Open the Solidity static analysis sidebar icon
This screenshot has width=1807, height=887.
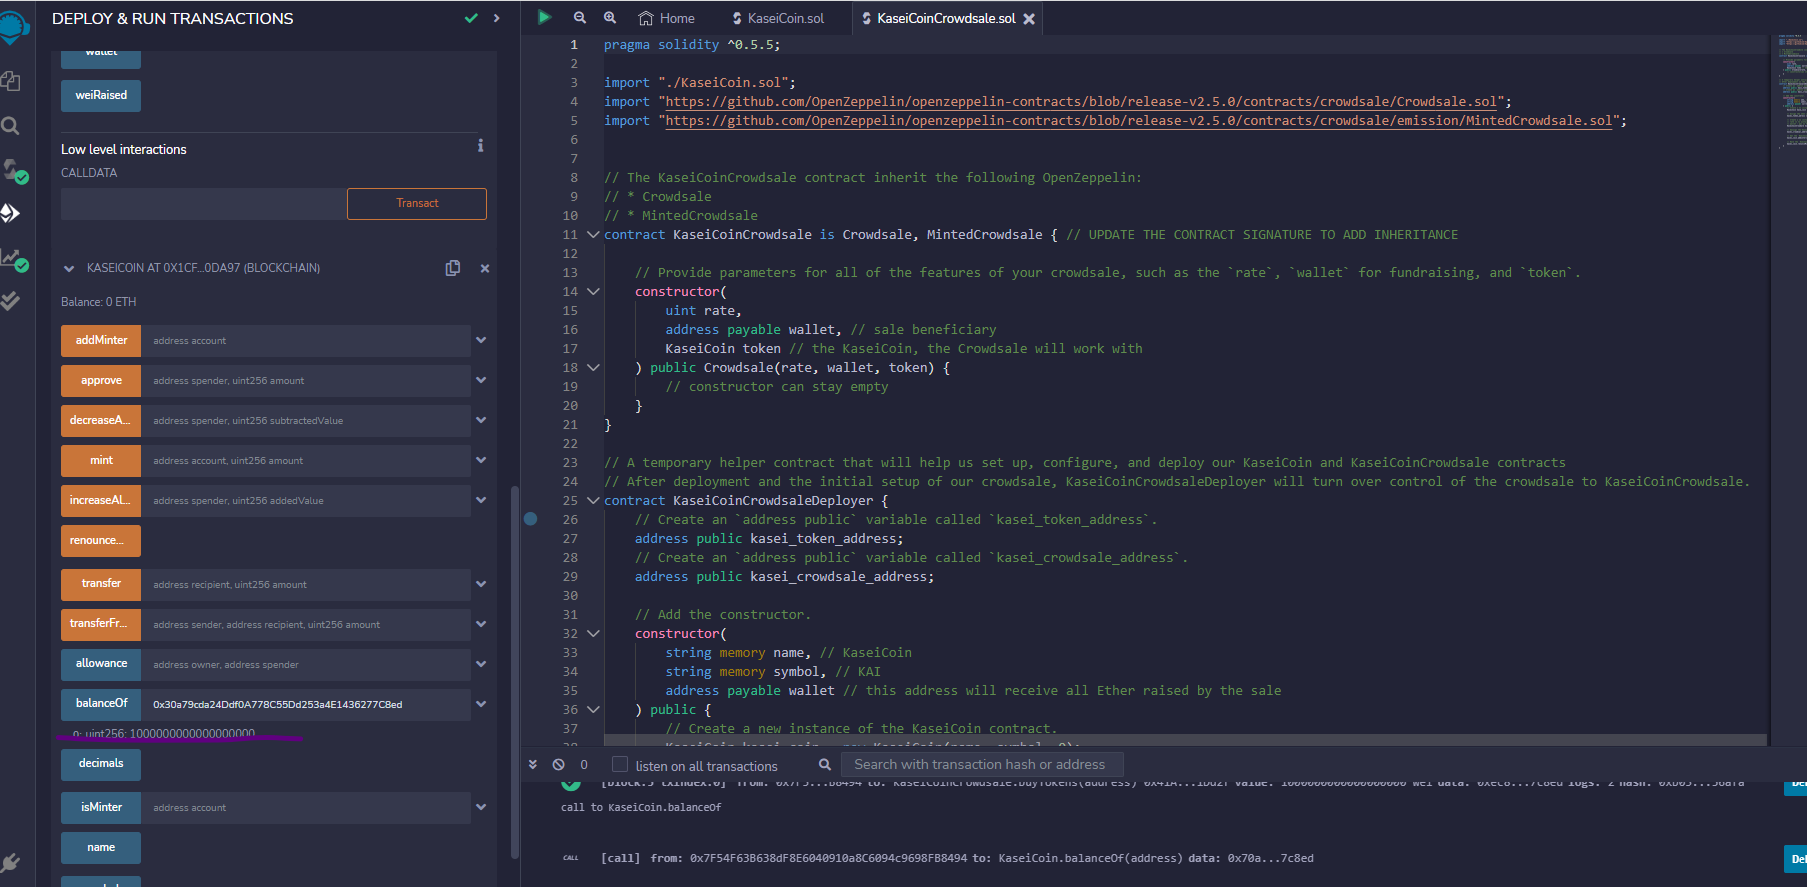[14, 258]
